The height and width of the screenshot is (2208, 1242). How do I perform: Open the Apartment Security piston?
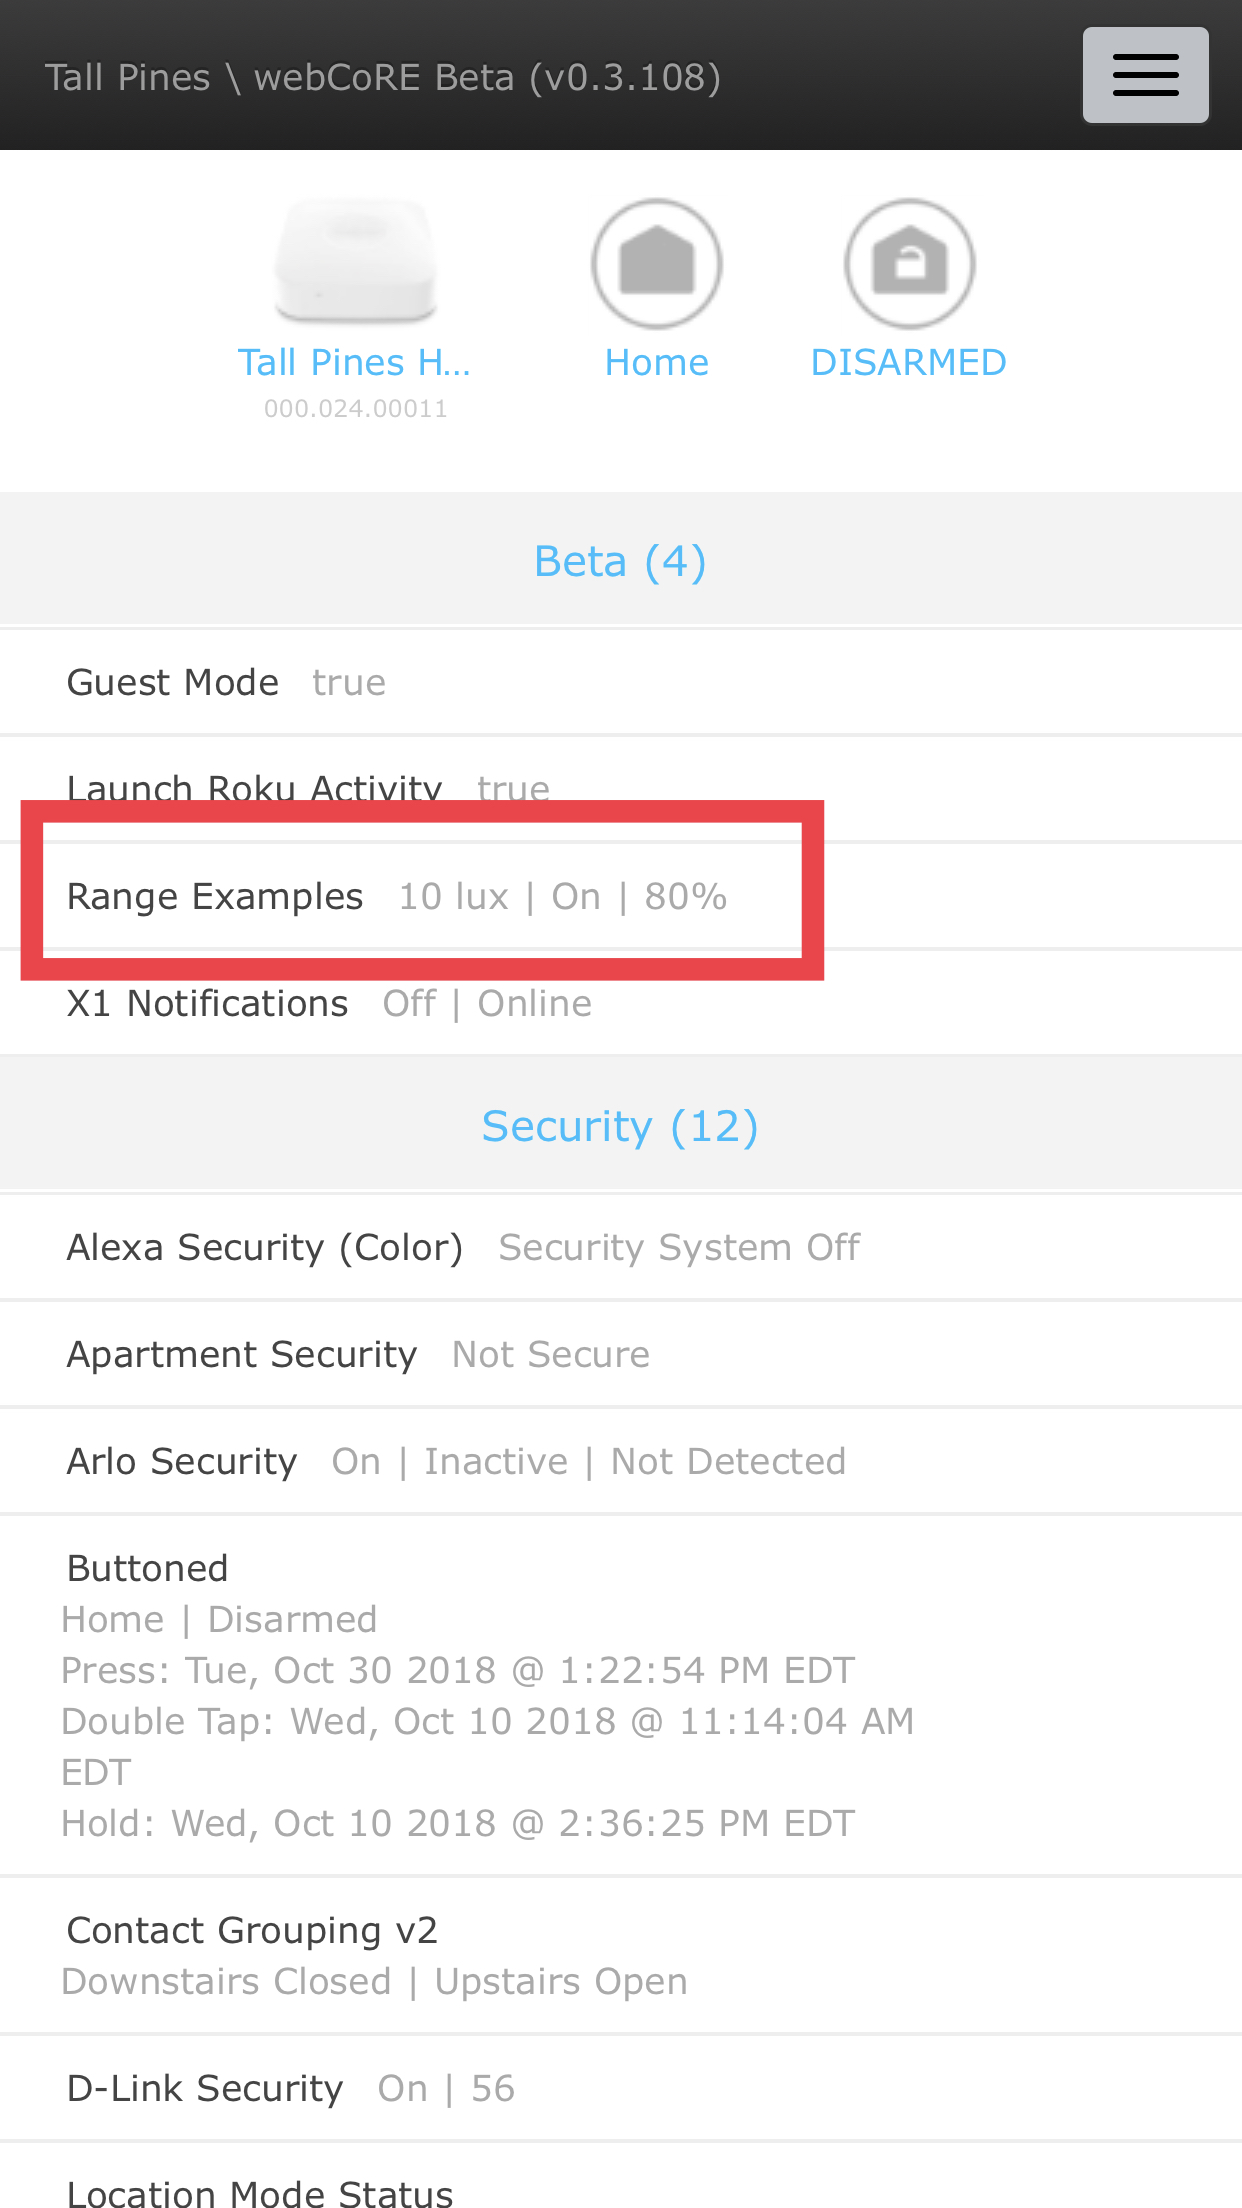[621, 1354]
